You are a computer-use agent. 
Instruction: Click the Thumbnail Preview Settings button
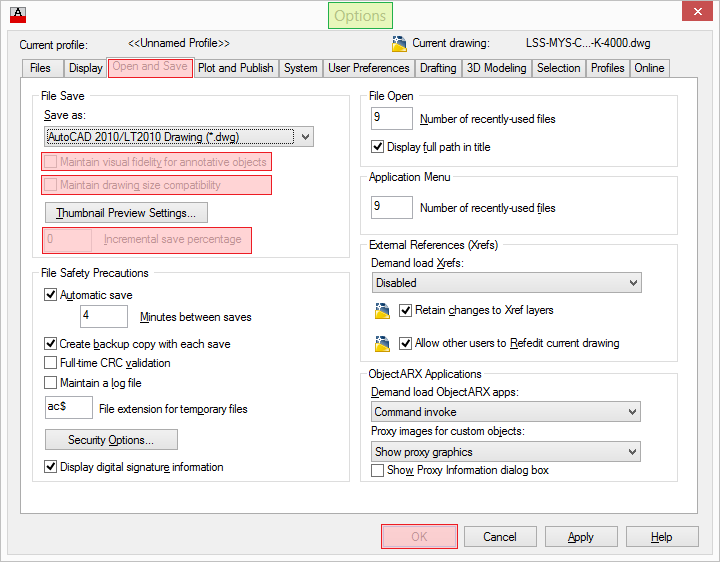coord(126,213)
